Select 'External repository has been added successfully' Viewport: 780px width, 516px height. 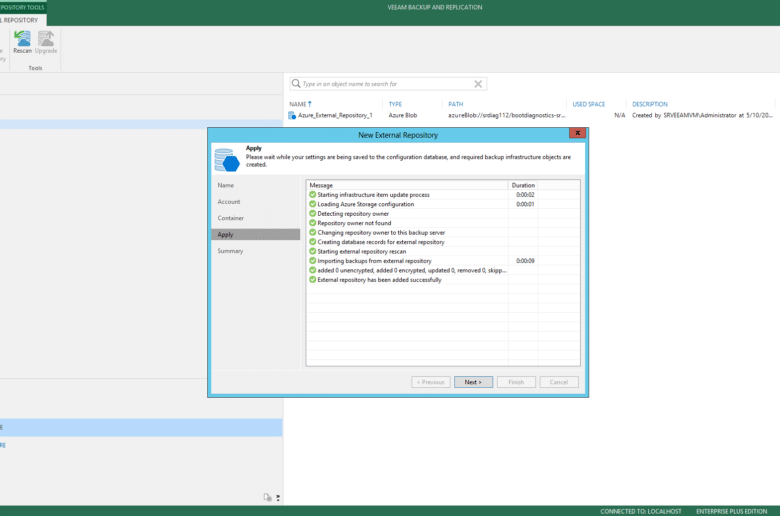pyautogui.click(x=380, y=280)
